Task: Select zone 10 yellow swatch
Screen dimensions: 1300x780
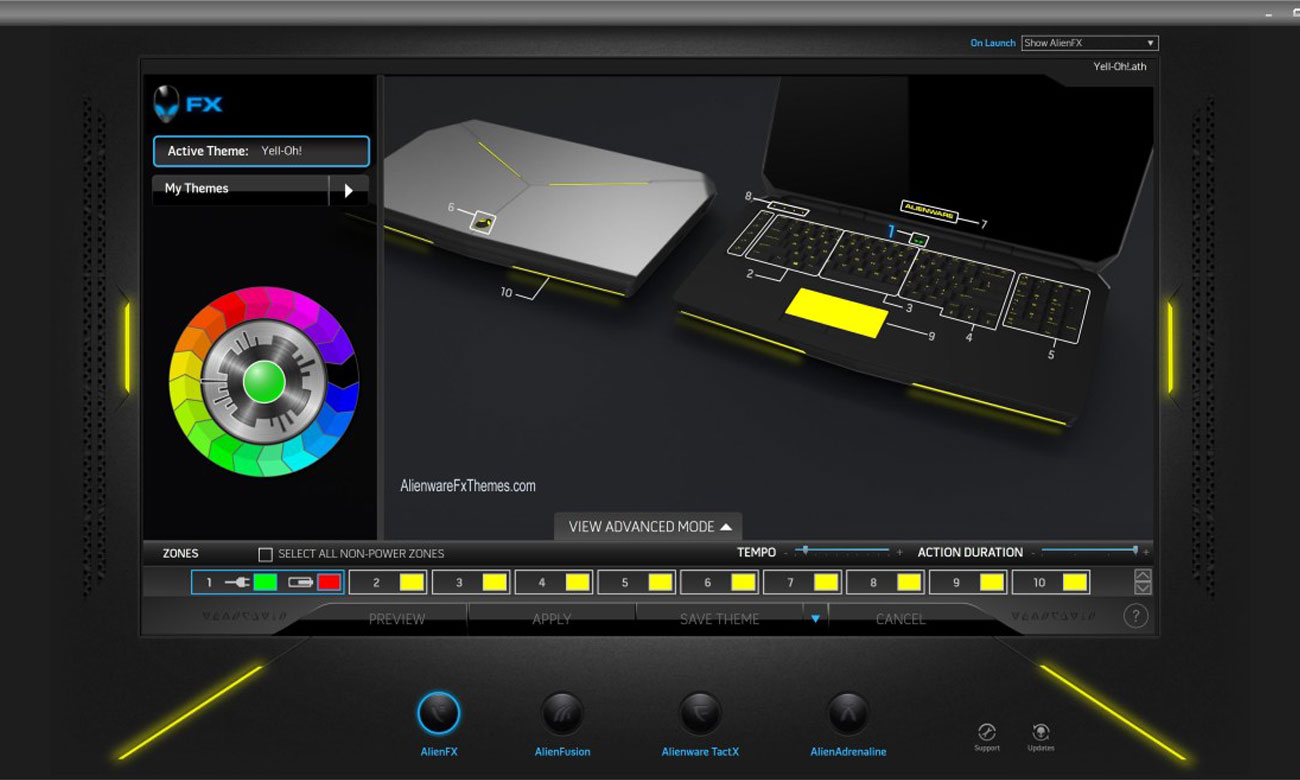Action: click(1075, 582)
